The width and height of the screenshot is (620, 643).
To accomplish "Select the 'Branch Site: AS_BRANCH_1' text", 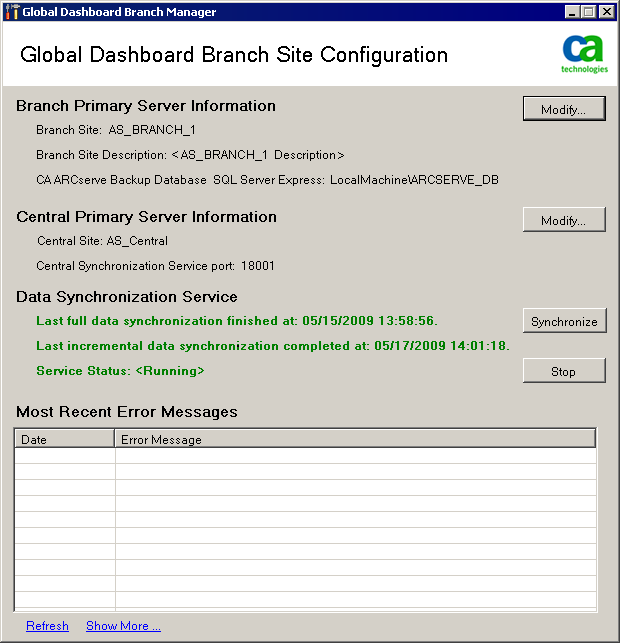I will click(116, 130).
